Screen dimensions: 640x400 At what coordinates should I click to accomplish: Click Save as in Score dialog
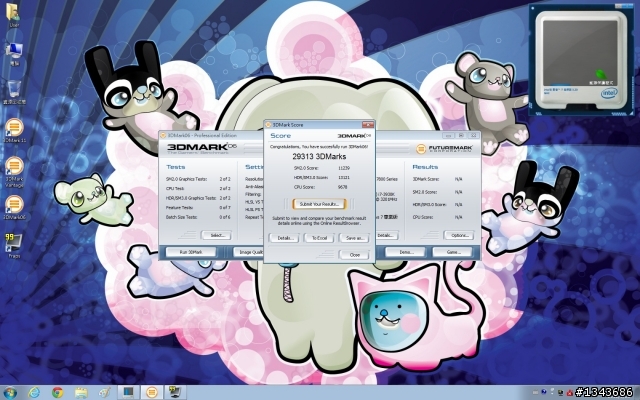click(354, 238)
